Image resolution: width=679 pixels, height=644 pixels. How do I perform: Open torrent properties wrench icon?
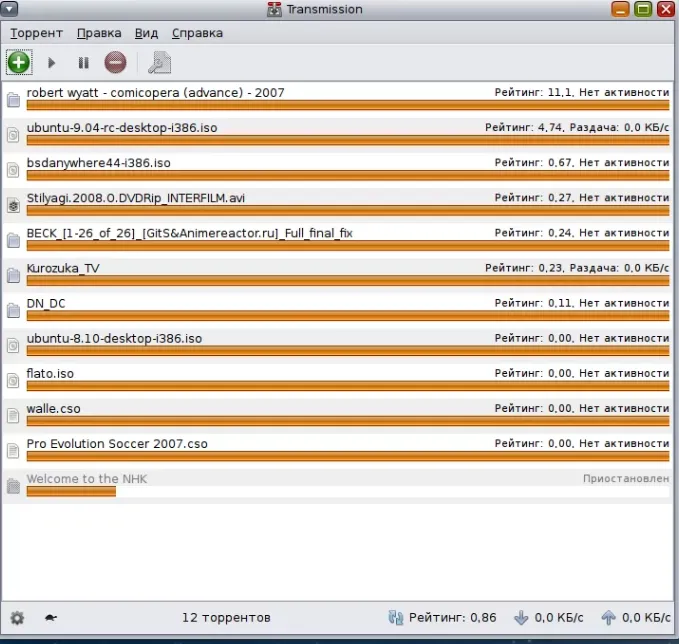160,63
